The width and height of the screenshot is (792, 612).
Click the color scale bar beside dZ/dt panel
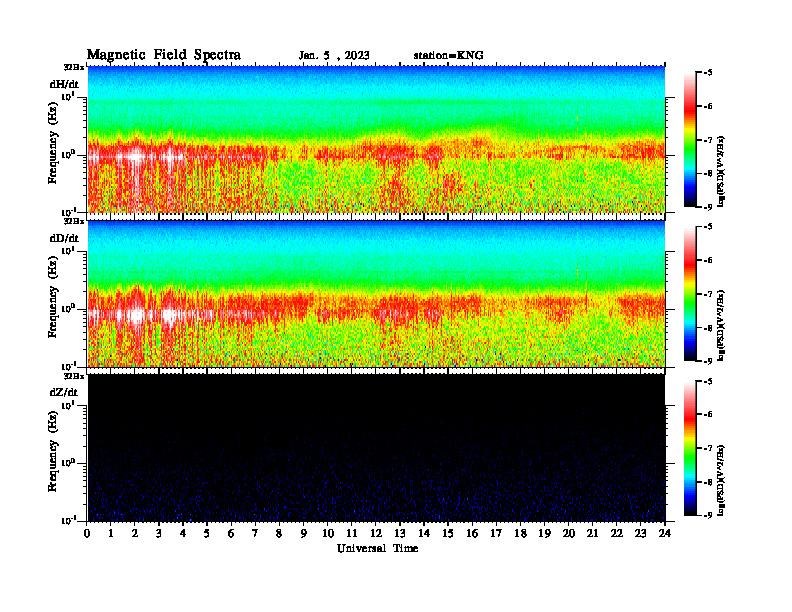pyautogui.click(x=689, y=448)
